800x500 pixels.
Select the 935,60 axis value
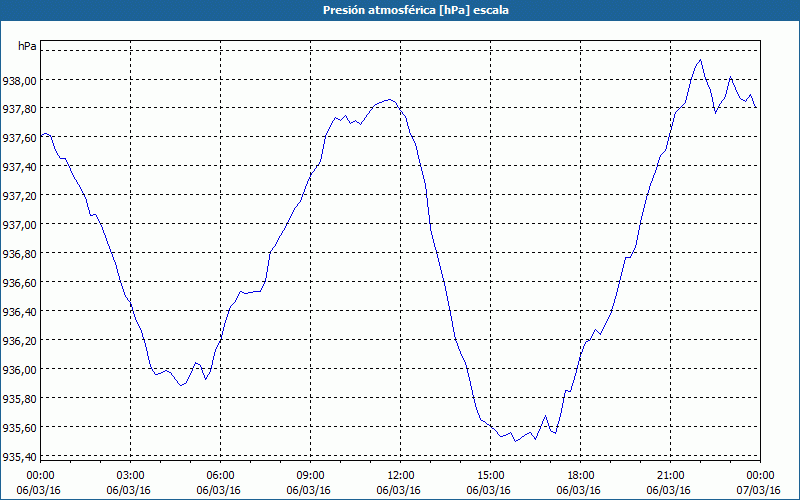19,427
